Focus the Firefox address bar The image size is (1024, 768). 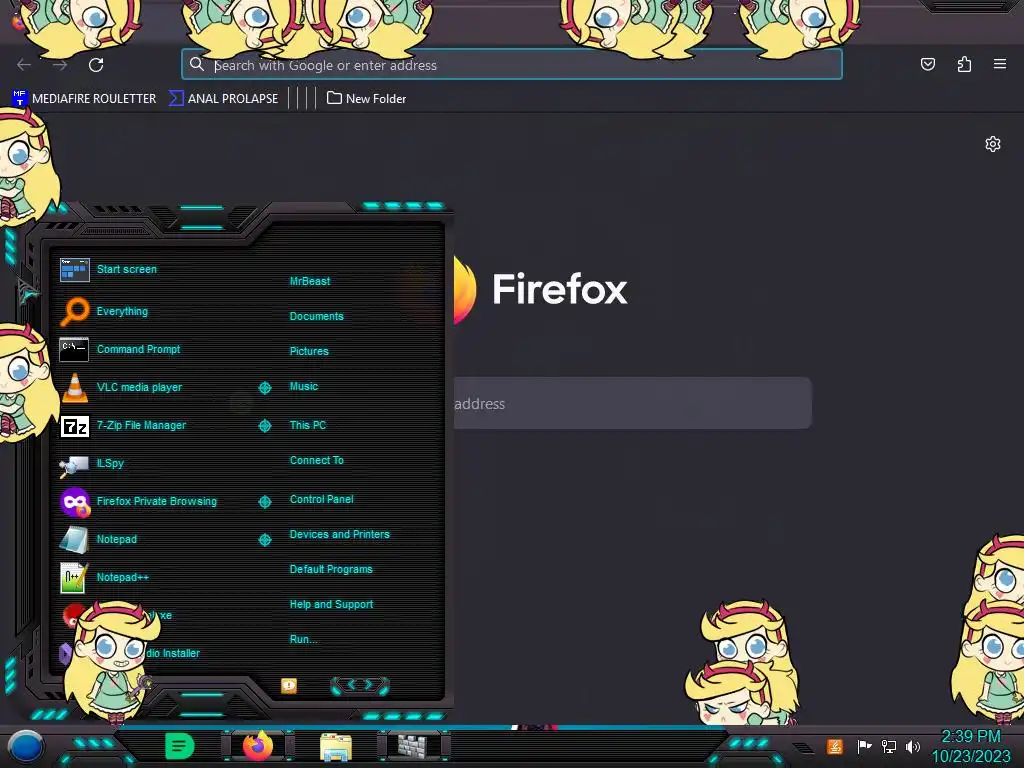[x=511, y=65]
